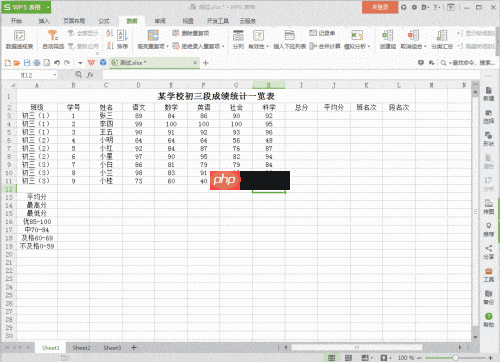Click the fx insert function icon
This screenshot has width=500, height=362.
(90, 75)
